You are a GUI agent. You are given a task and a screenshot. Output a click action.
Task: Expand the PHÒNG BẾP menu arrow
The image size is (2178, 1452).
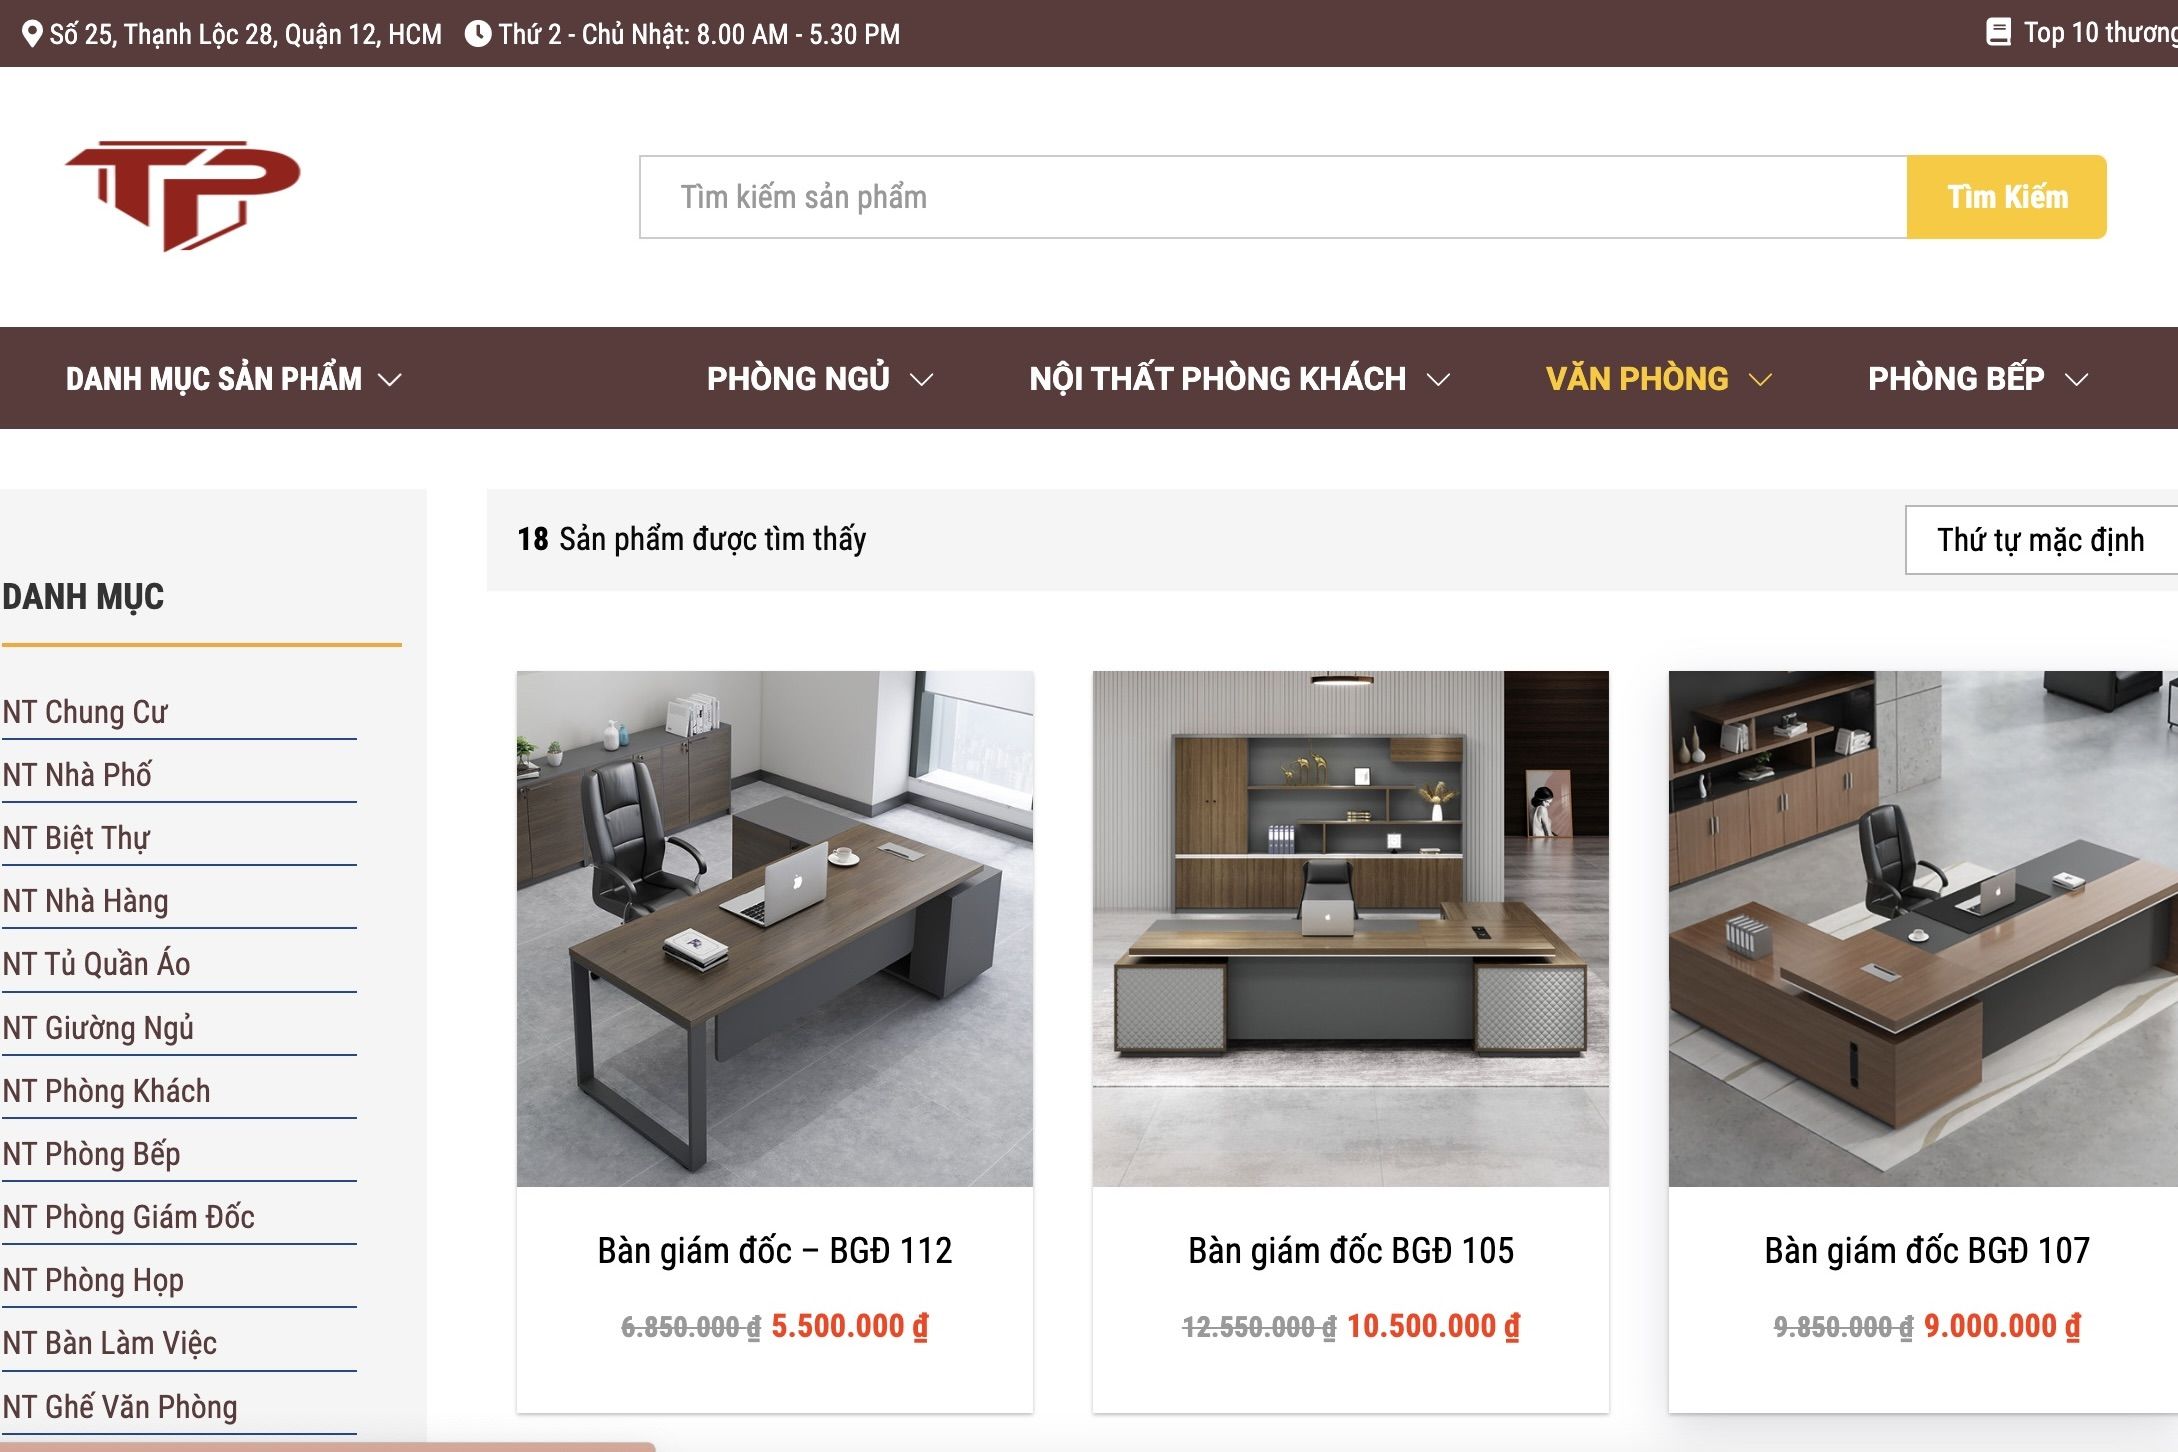pyautogui.click(x=2077, y=380)
